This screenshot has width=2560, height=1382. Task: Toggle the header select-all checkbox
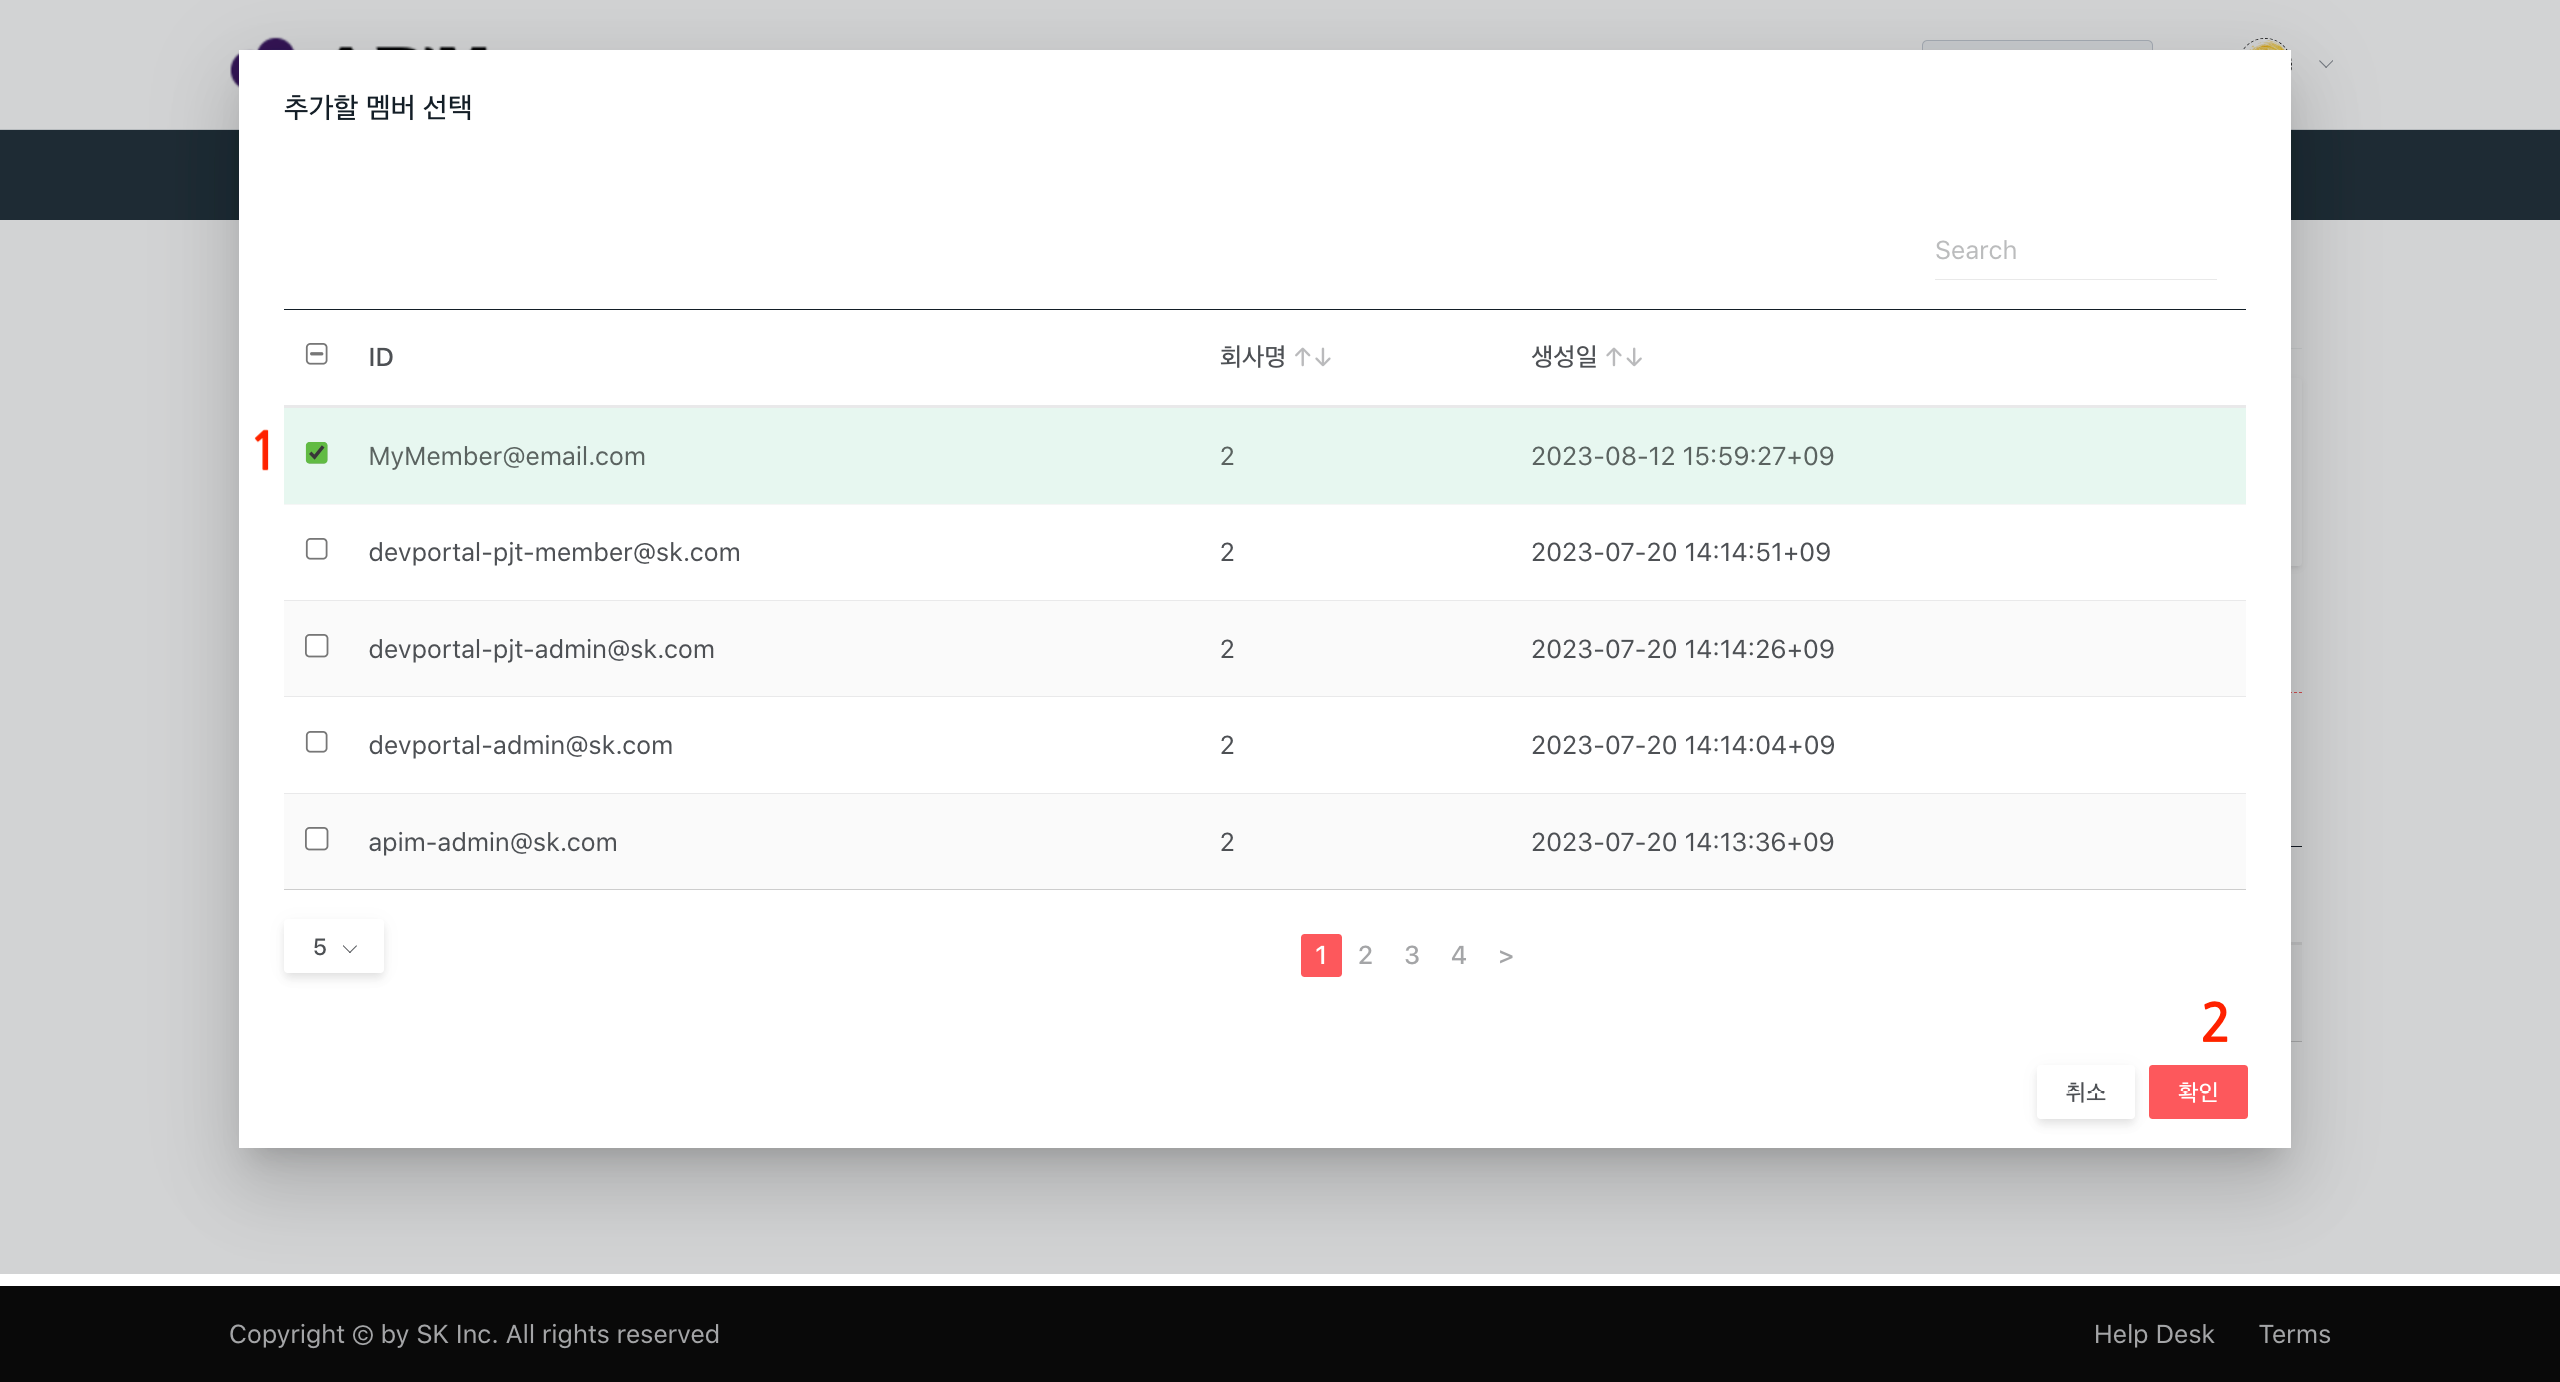point(317,354)
